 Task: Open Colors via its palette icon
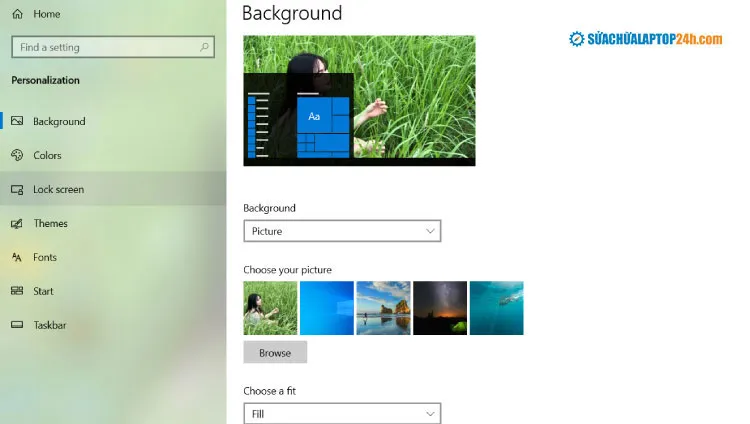[x=17, y=155]
